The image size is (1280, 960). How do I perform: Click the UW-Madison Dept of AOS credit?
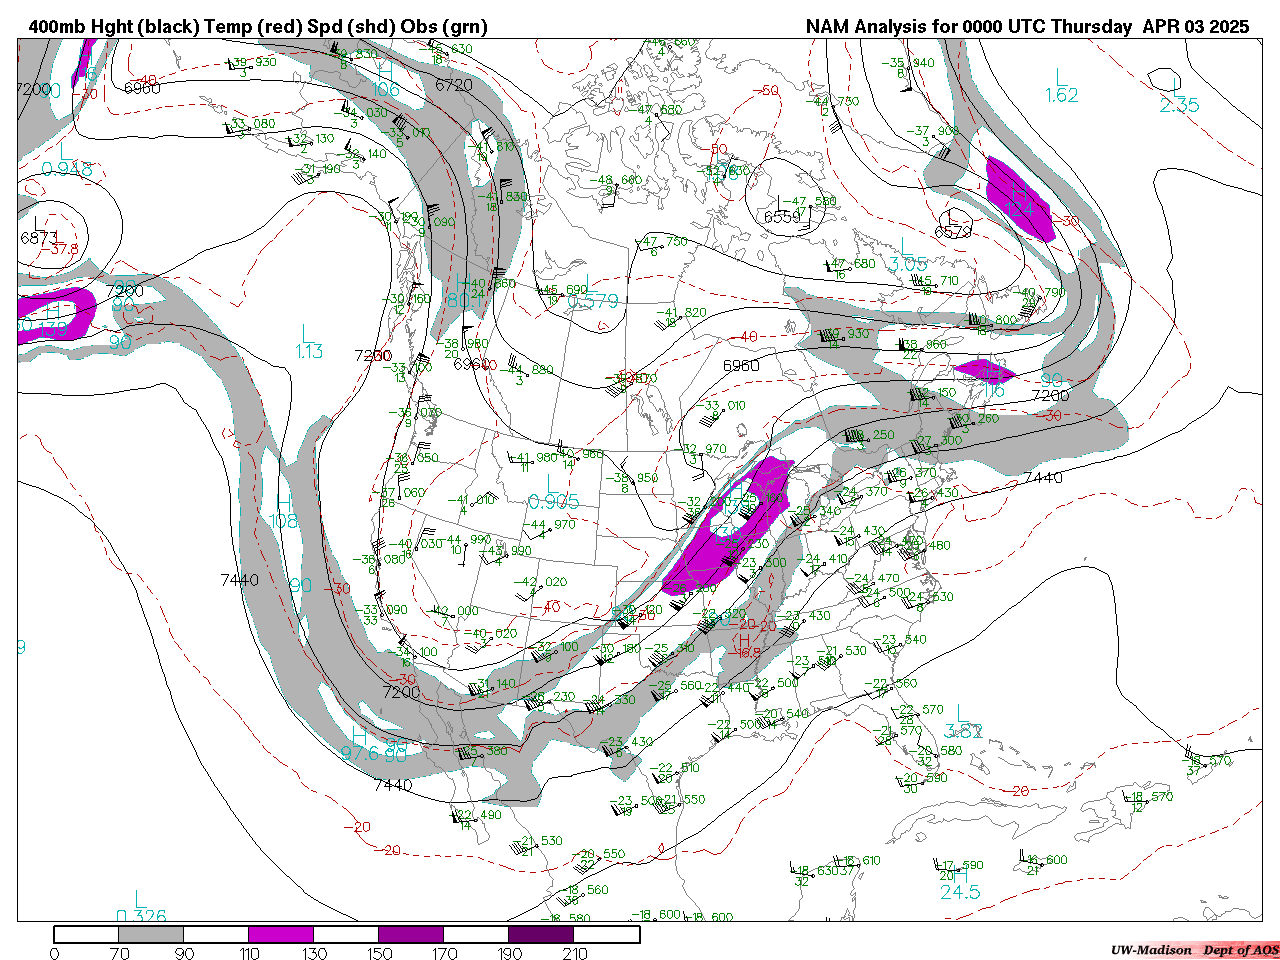1194,950
